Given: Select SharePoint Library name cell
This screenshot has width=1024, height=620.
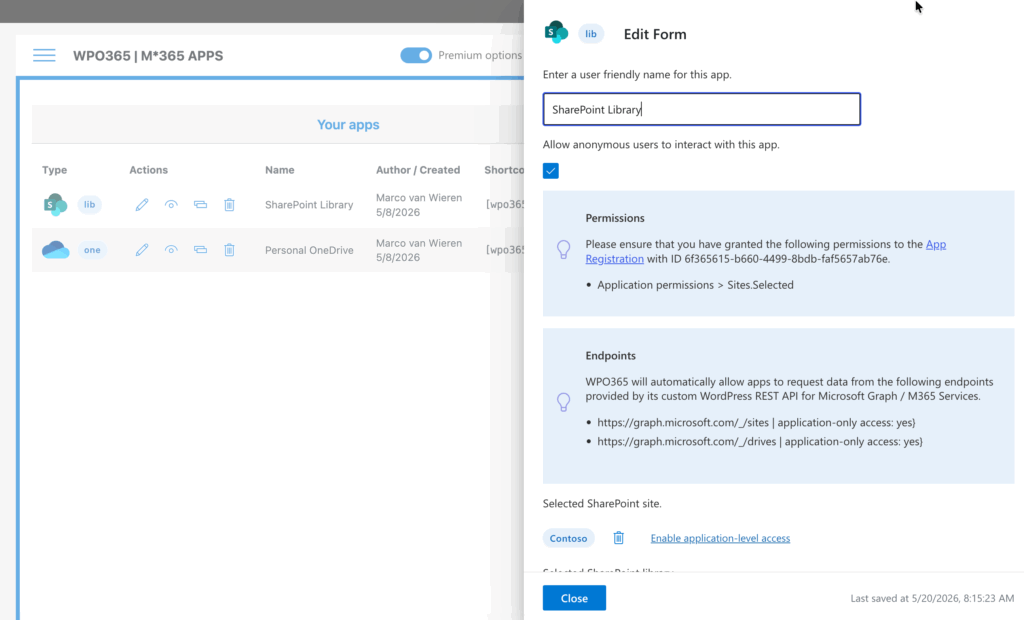Looking at the screenshot, I should pyautogui.click(x=309, y=204).
